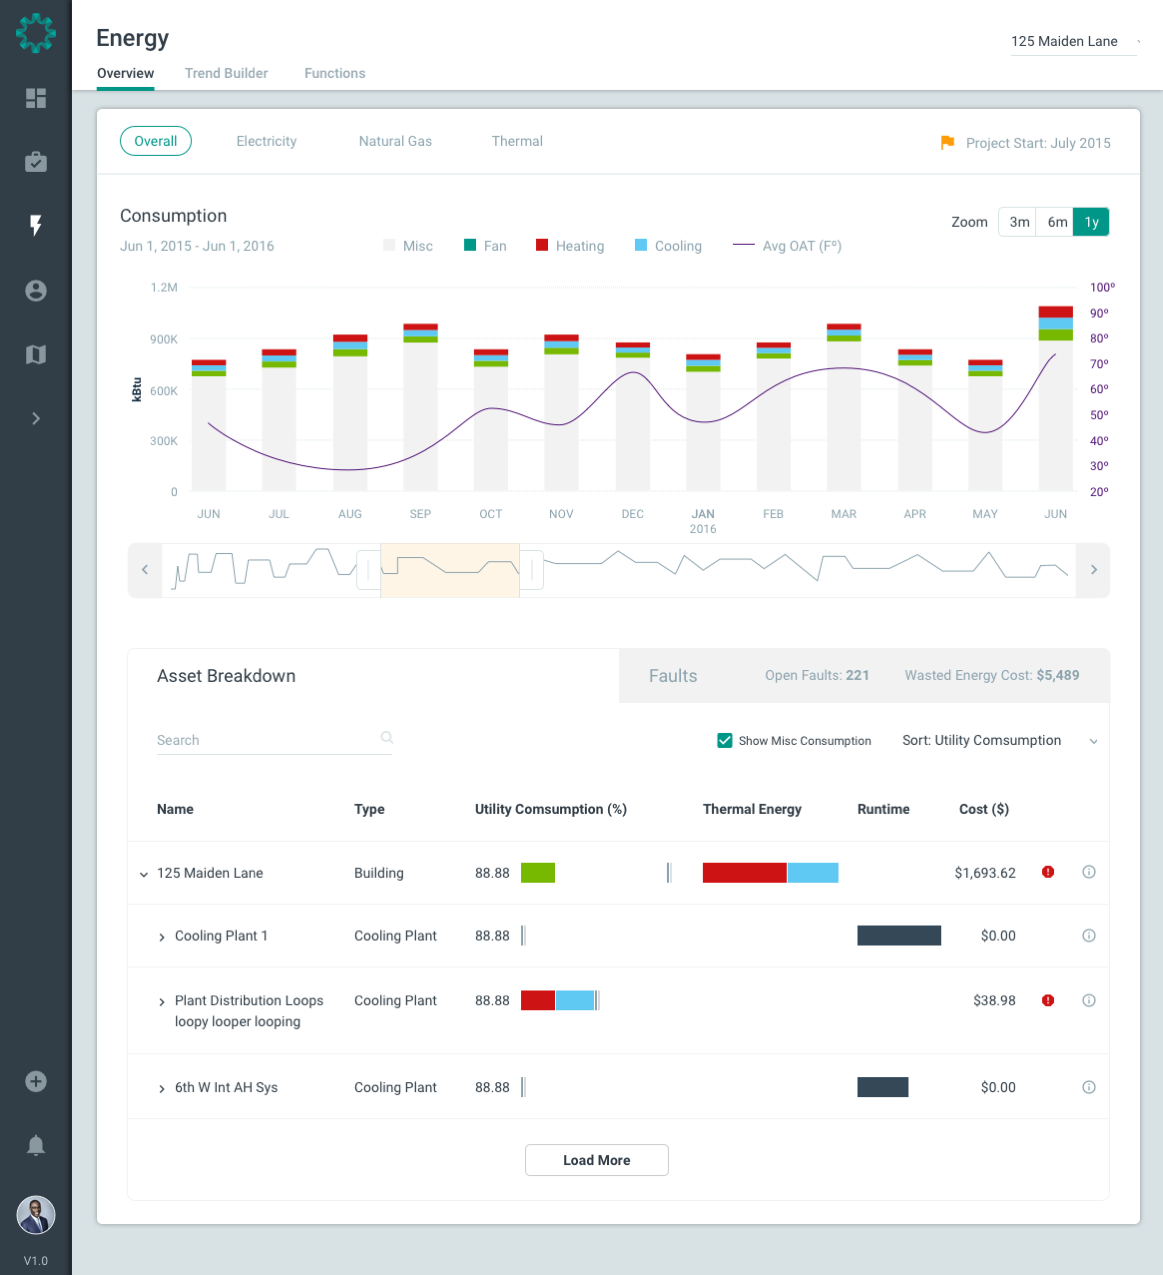The image size is (1163, 1275).
Task: Select the map icon in the sidebar
Action: tap(36, 354)
